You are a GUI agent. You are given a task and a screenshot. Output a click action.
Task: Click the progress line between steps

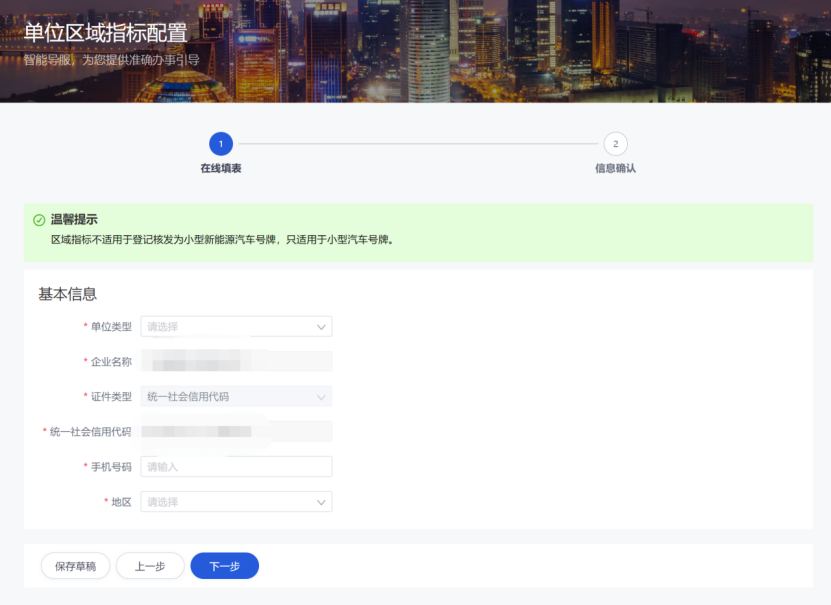coord(418,144)
